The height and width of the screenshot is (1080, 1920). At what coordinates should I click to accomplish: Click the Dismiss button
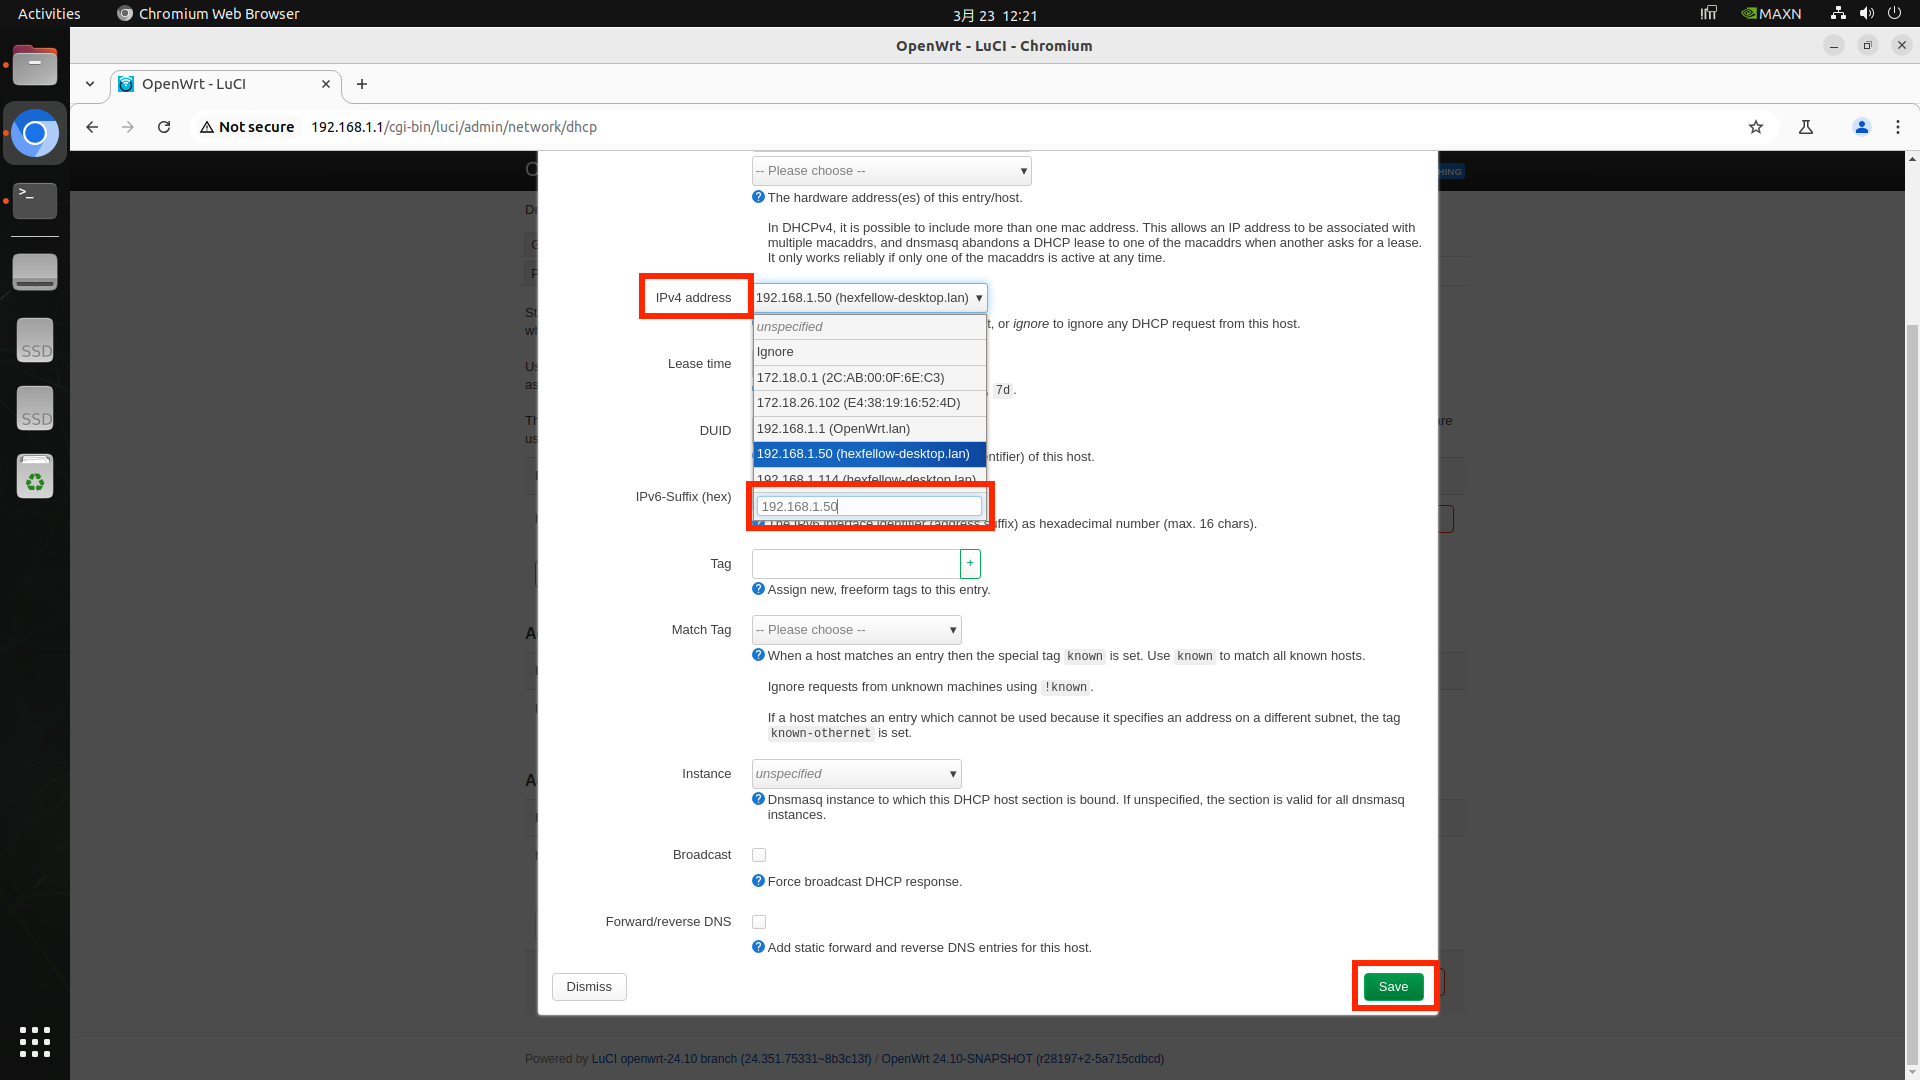(x=589, y=987)
